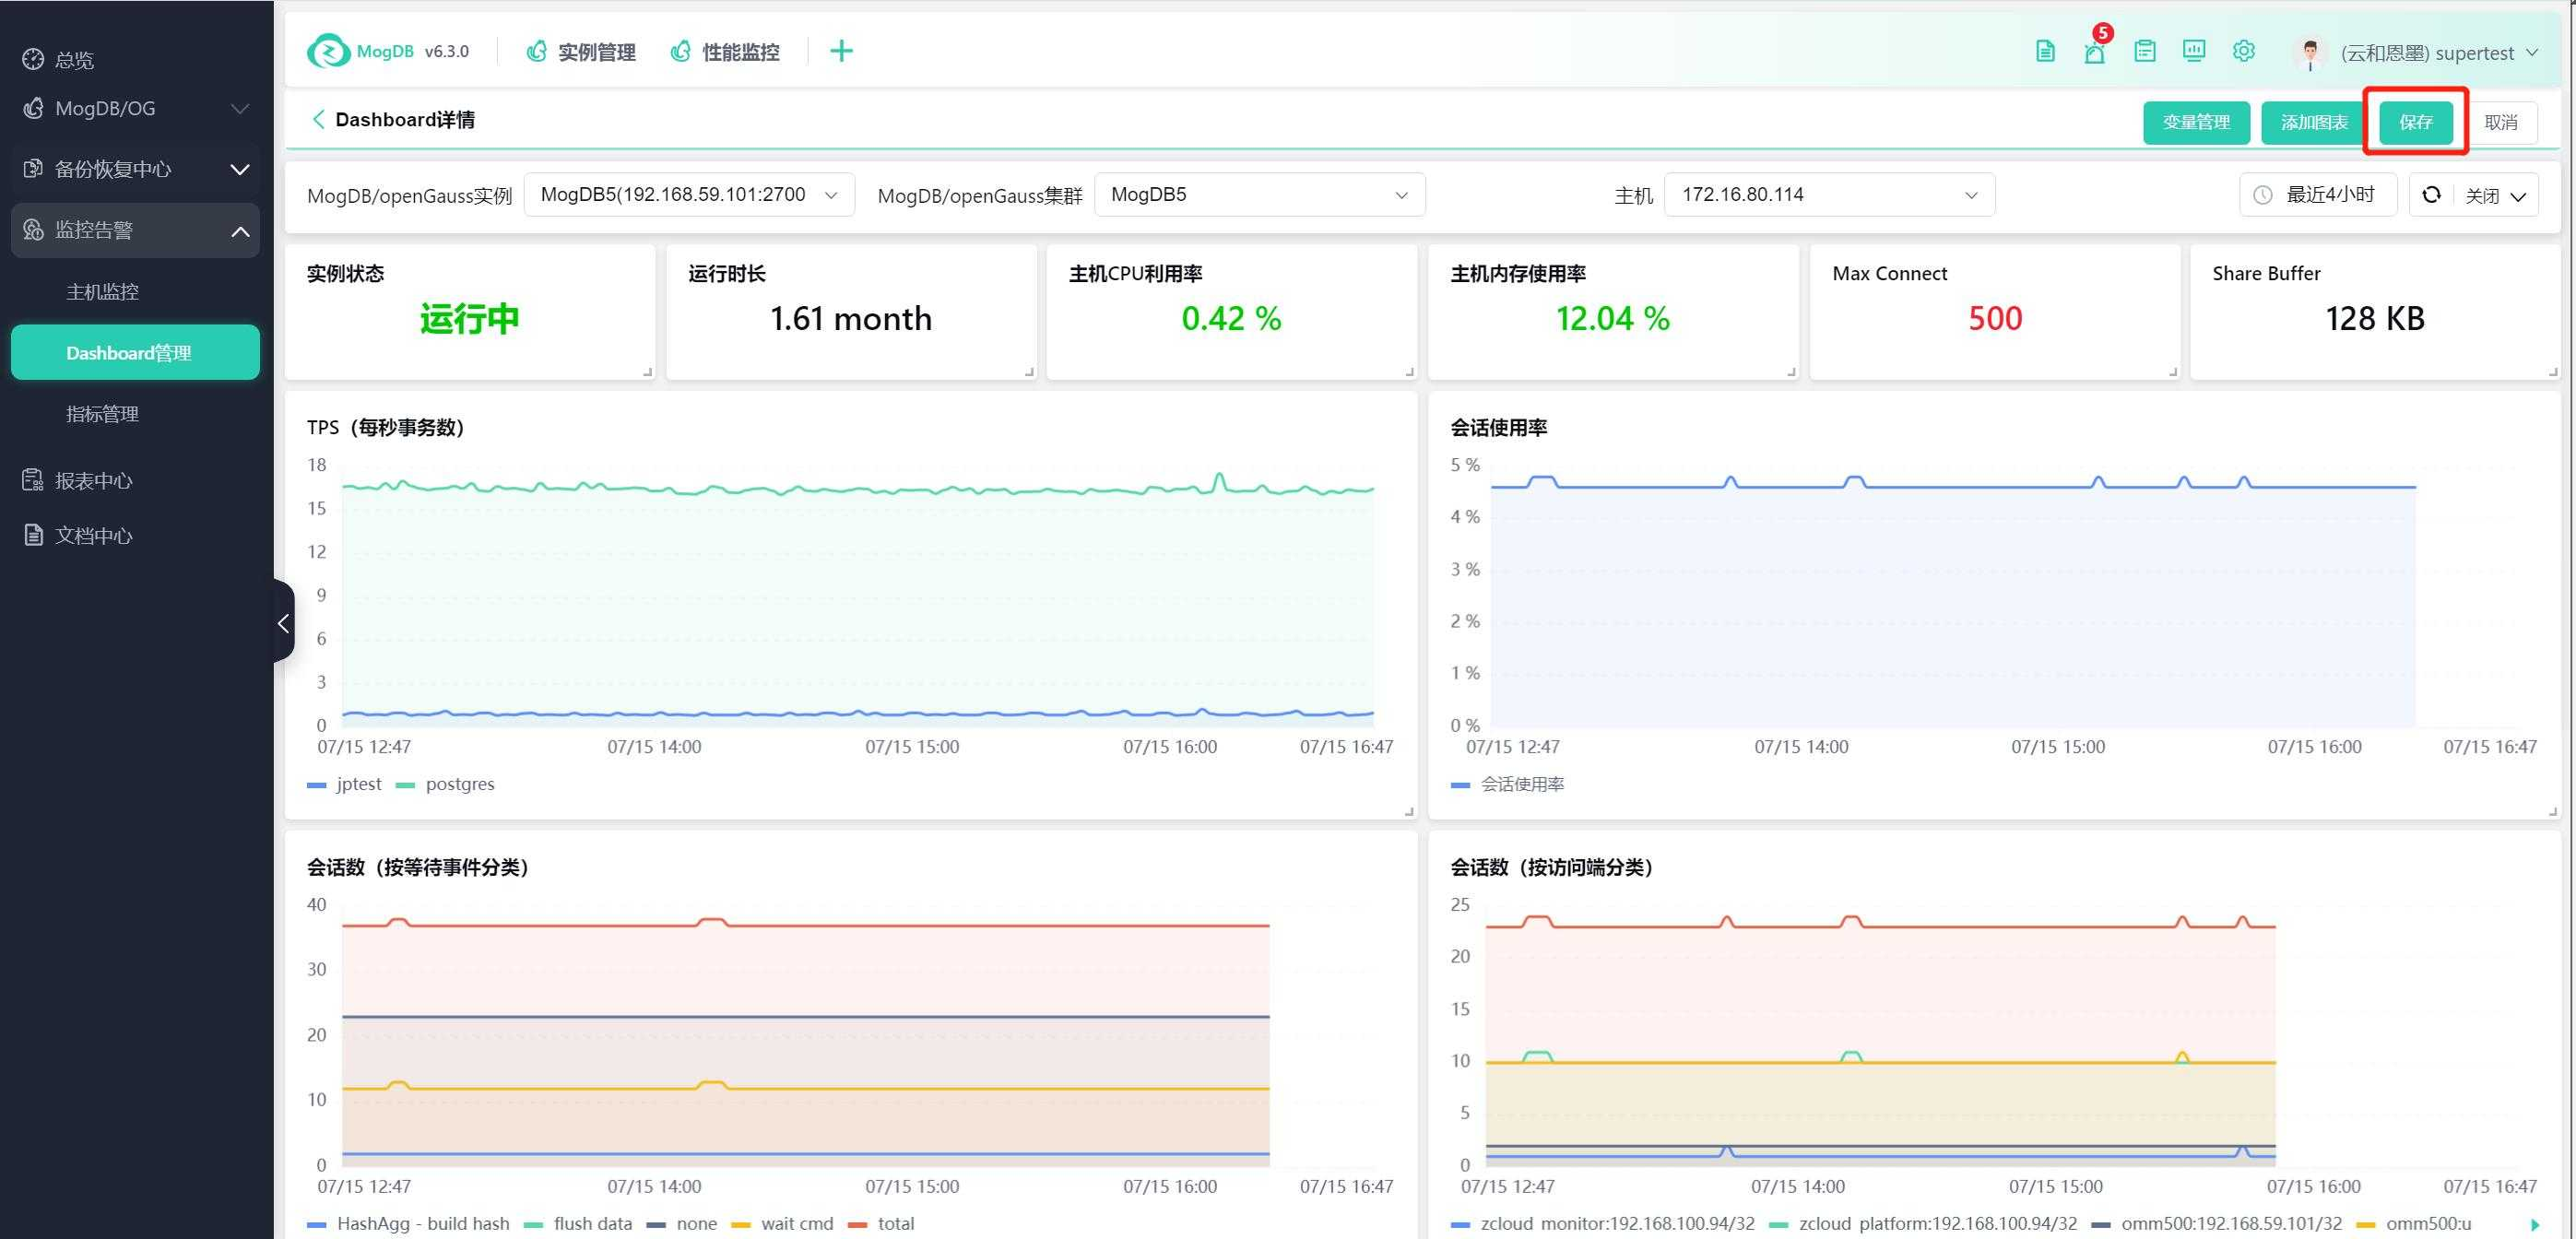Toggle zcloud_monitor:192.168.100.94/32 legend series
The width and height of the screenshot is (2576, 1239).
[1603, 1223]
